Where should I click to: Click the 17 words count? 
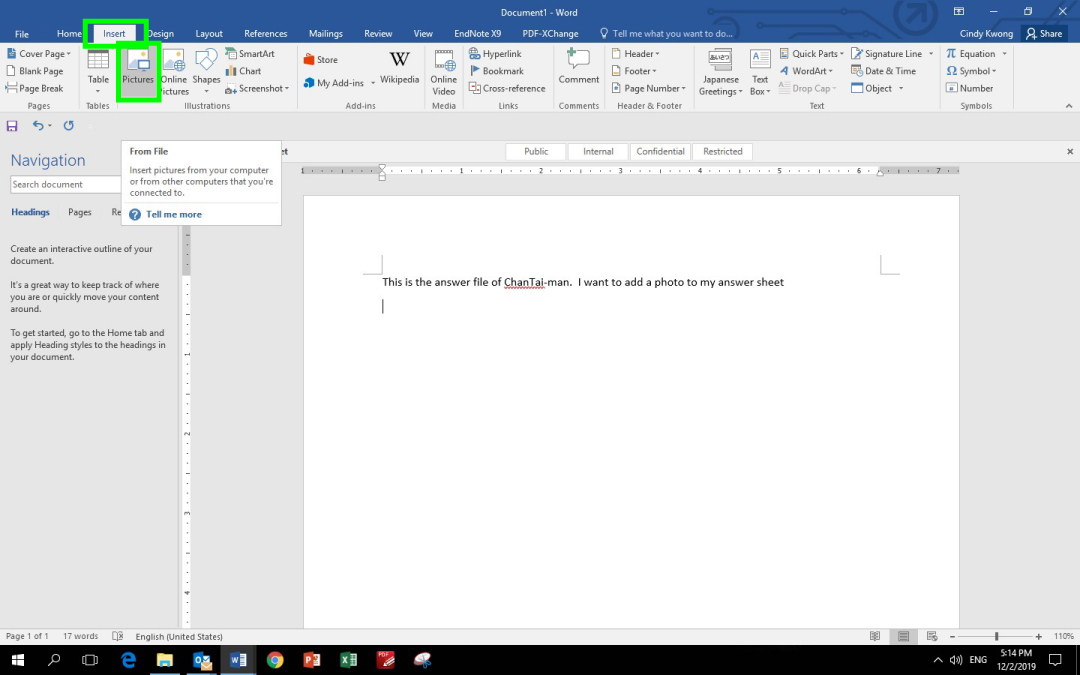(x=81, y=636)
